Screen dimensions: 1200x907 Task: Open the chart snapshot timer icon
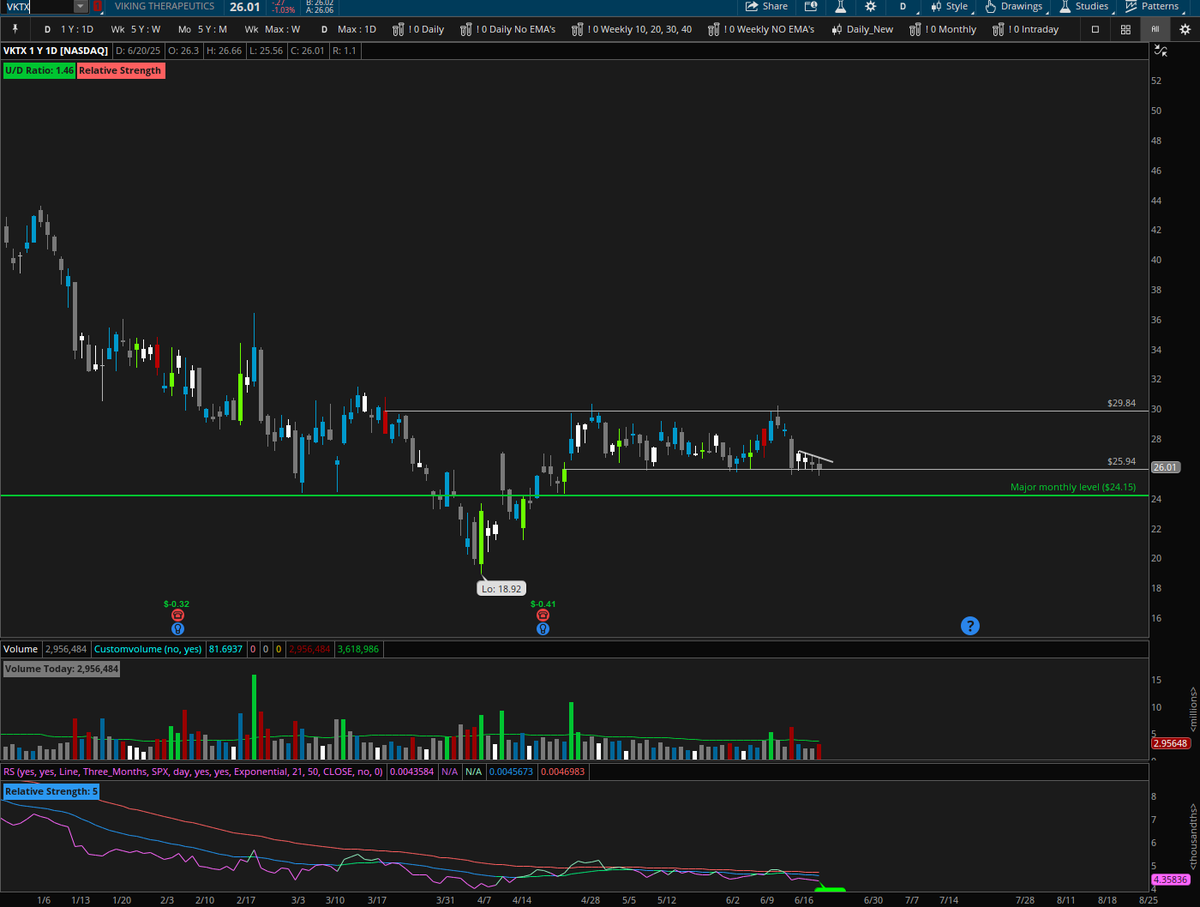pyautogui.click(x=810, y=6)
